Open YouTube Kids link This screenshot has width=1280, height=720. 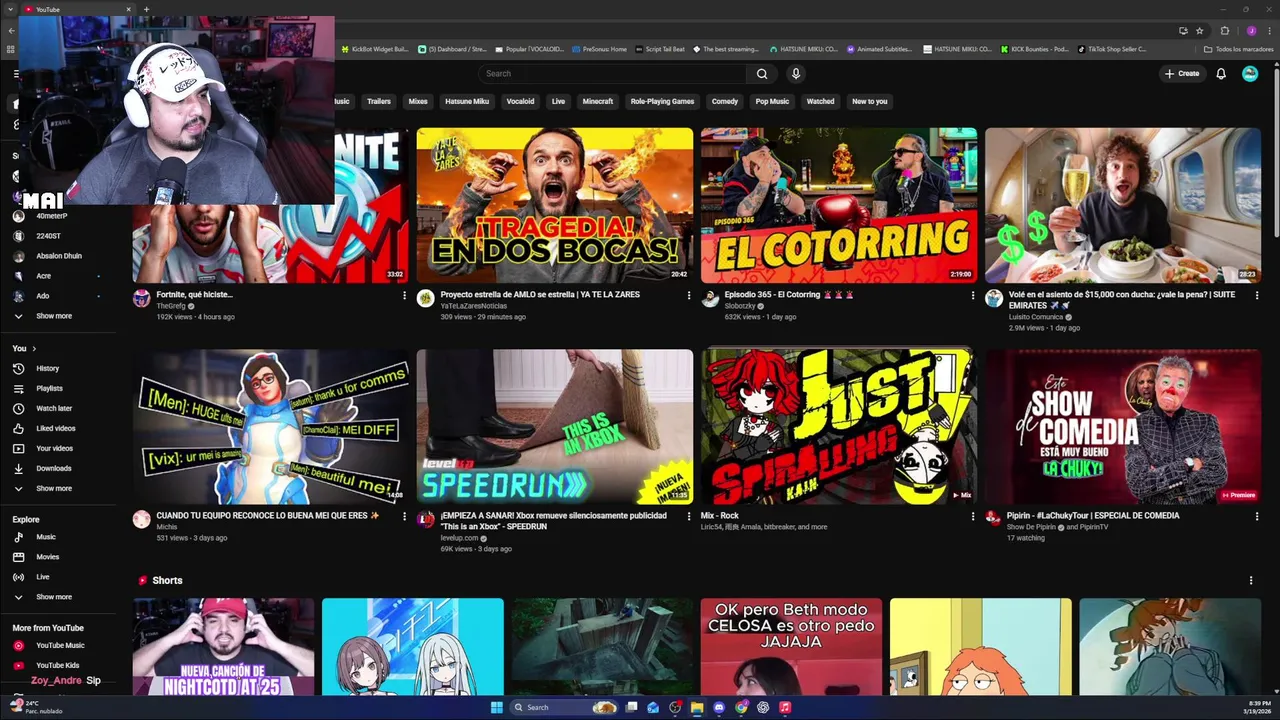point(58,665)
